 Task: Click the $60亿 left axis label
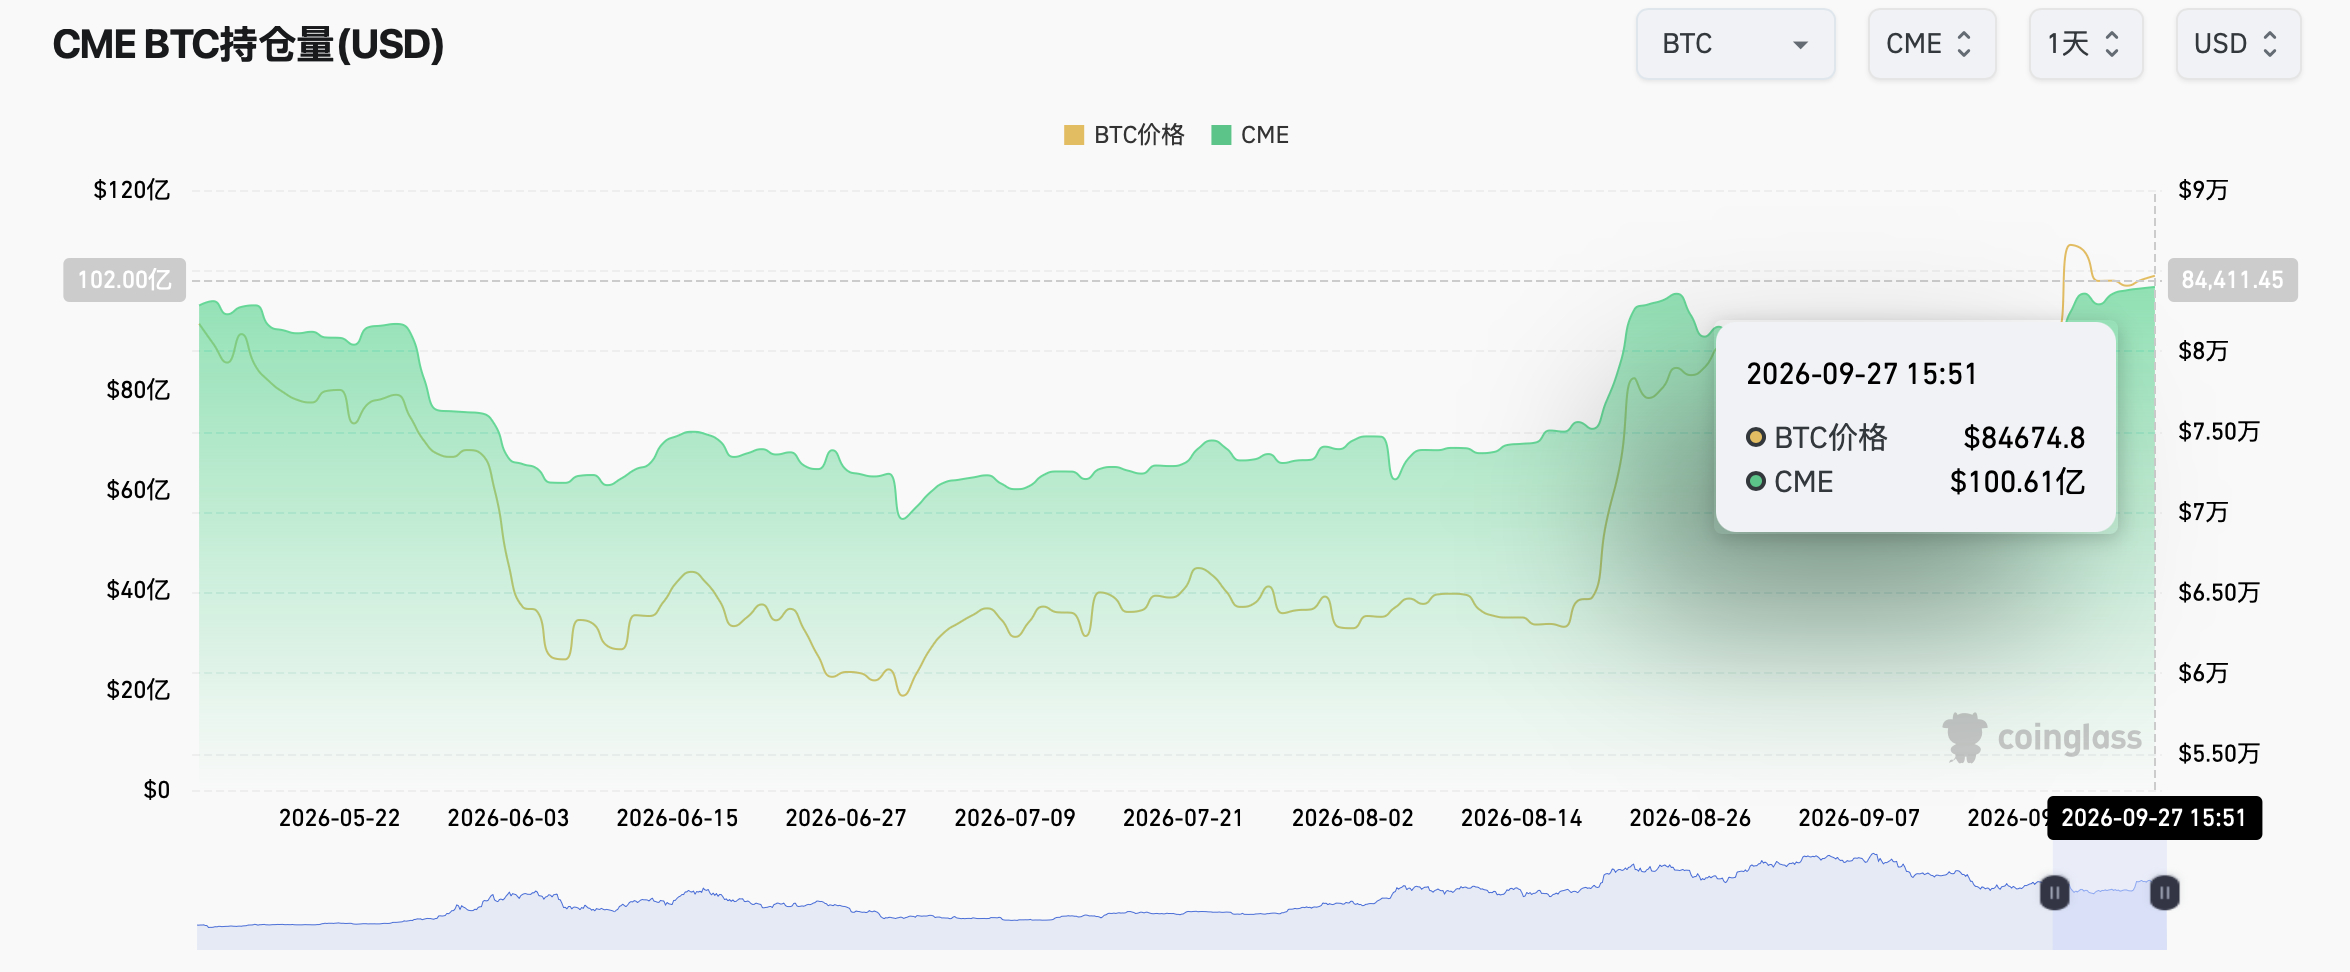[x=138, y=490]
